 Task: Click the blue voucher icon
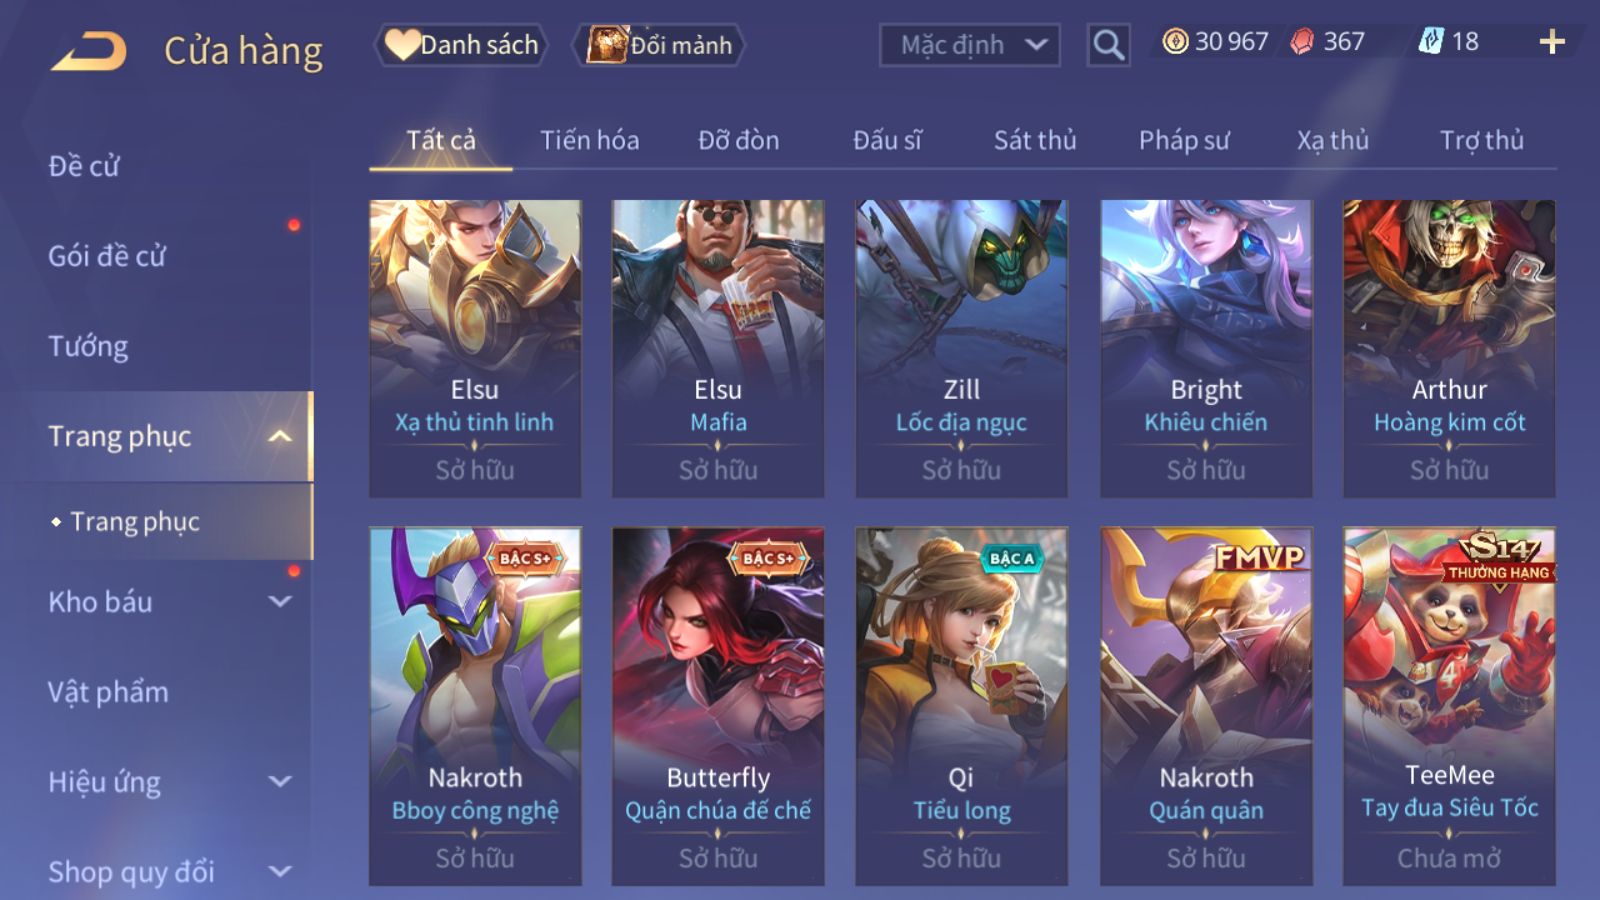1431,41
